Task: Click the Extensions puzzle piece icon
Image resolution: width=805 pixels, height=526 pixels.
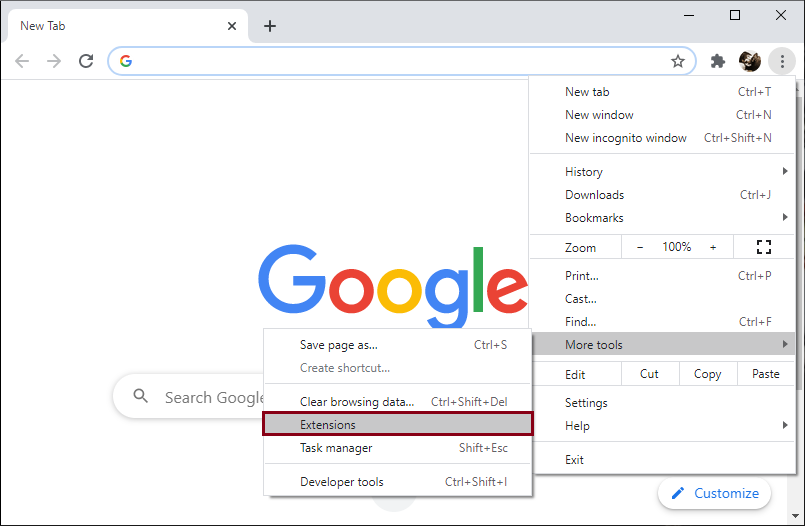Action: pos(717,61)
